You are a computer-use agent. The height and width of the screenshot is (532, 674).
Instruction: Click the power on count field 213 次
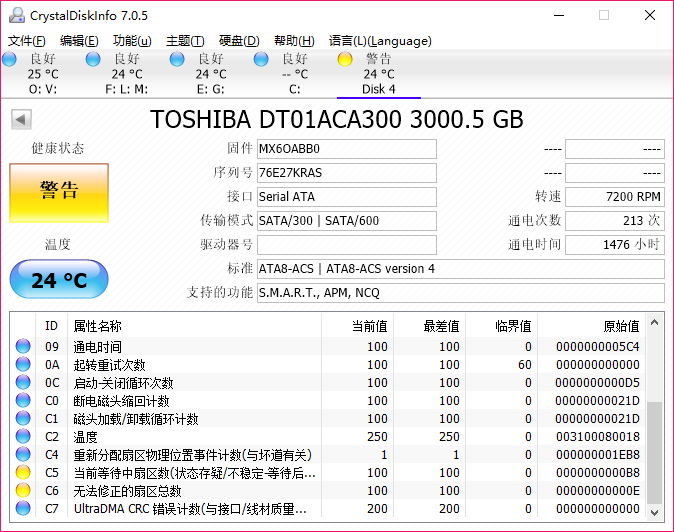(x=615, y=221)
